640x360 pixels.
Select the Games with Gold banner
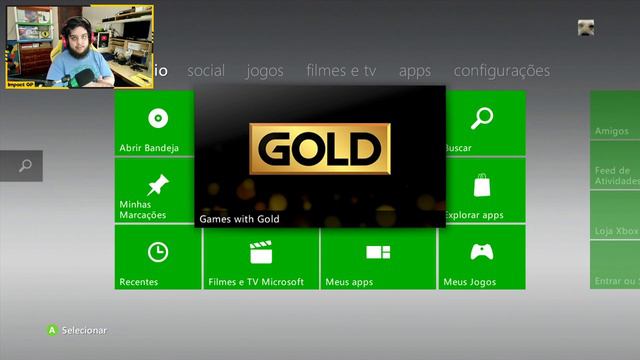point(320,156)
